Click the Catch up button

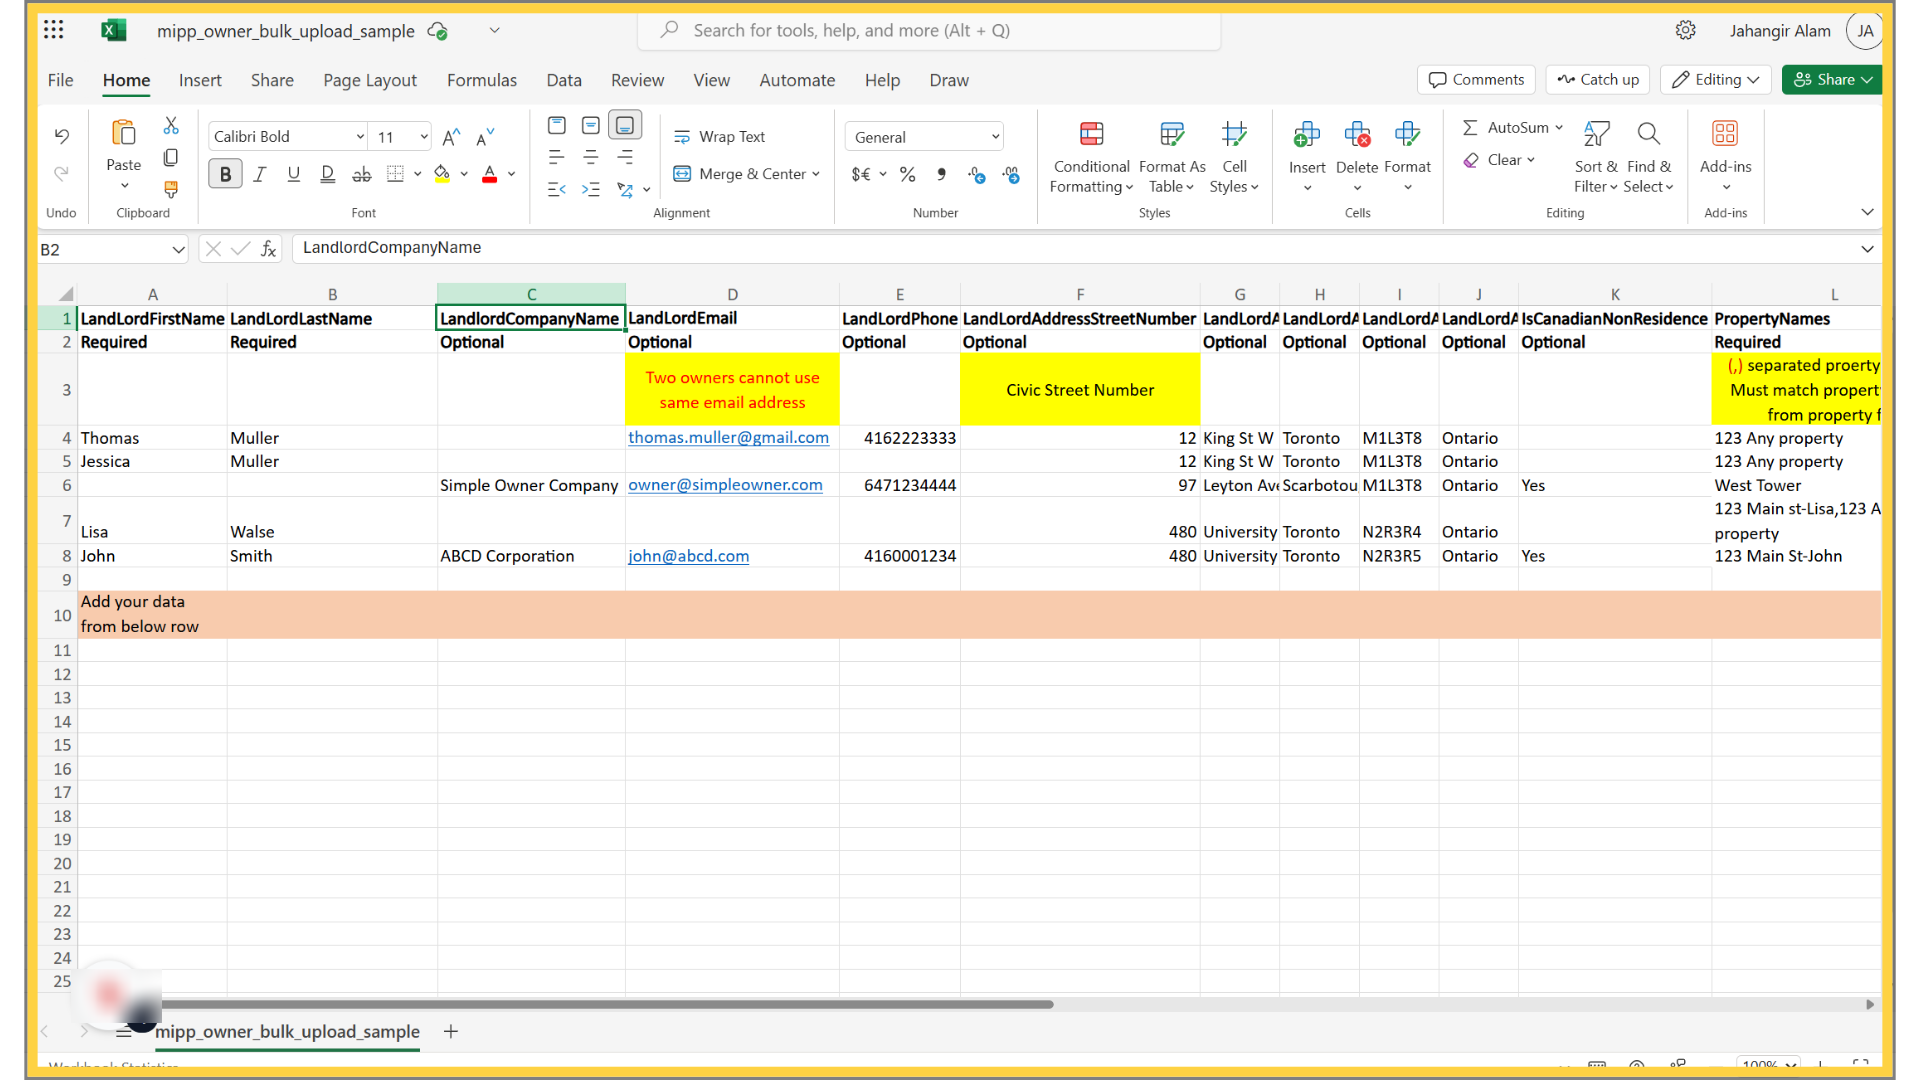(x=1598, y=80)
